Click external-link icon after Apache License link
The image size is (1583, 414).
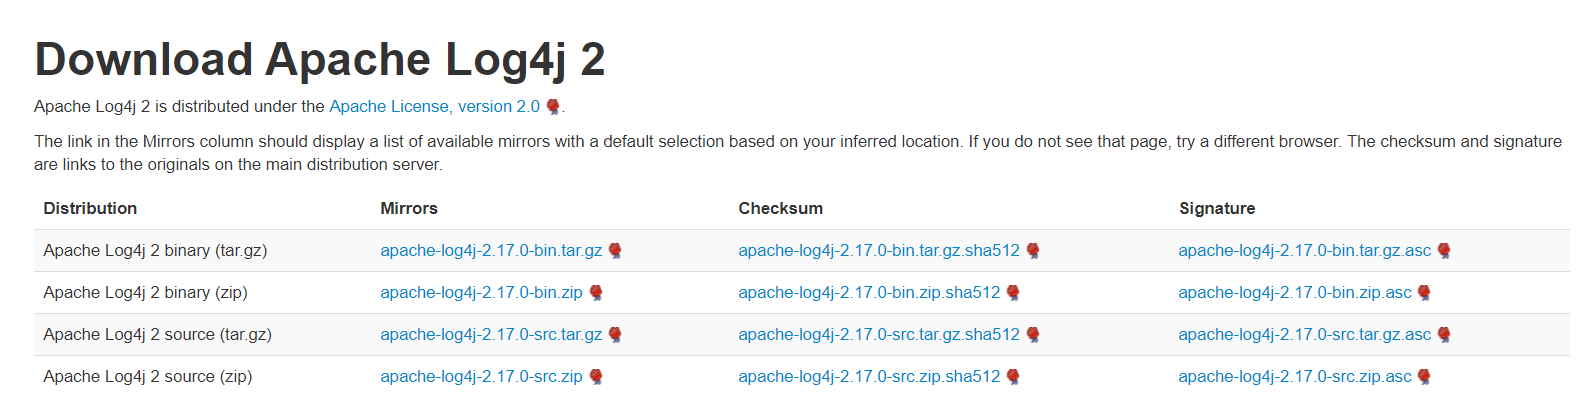[553, 107]
